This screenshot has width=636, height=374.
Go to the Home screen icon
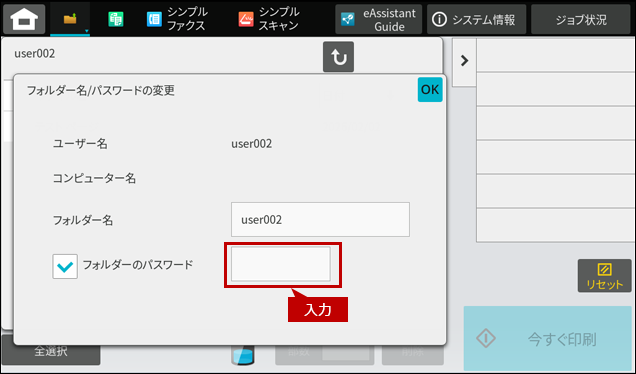coord(24,19)
